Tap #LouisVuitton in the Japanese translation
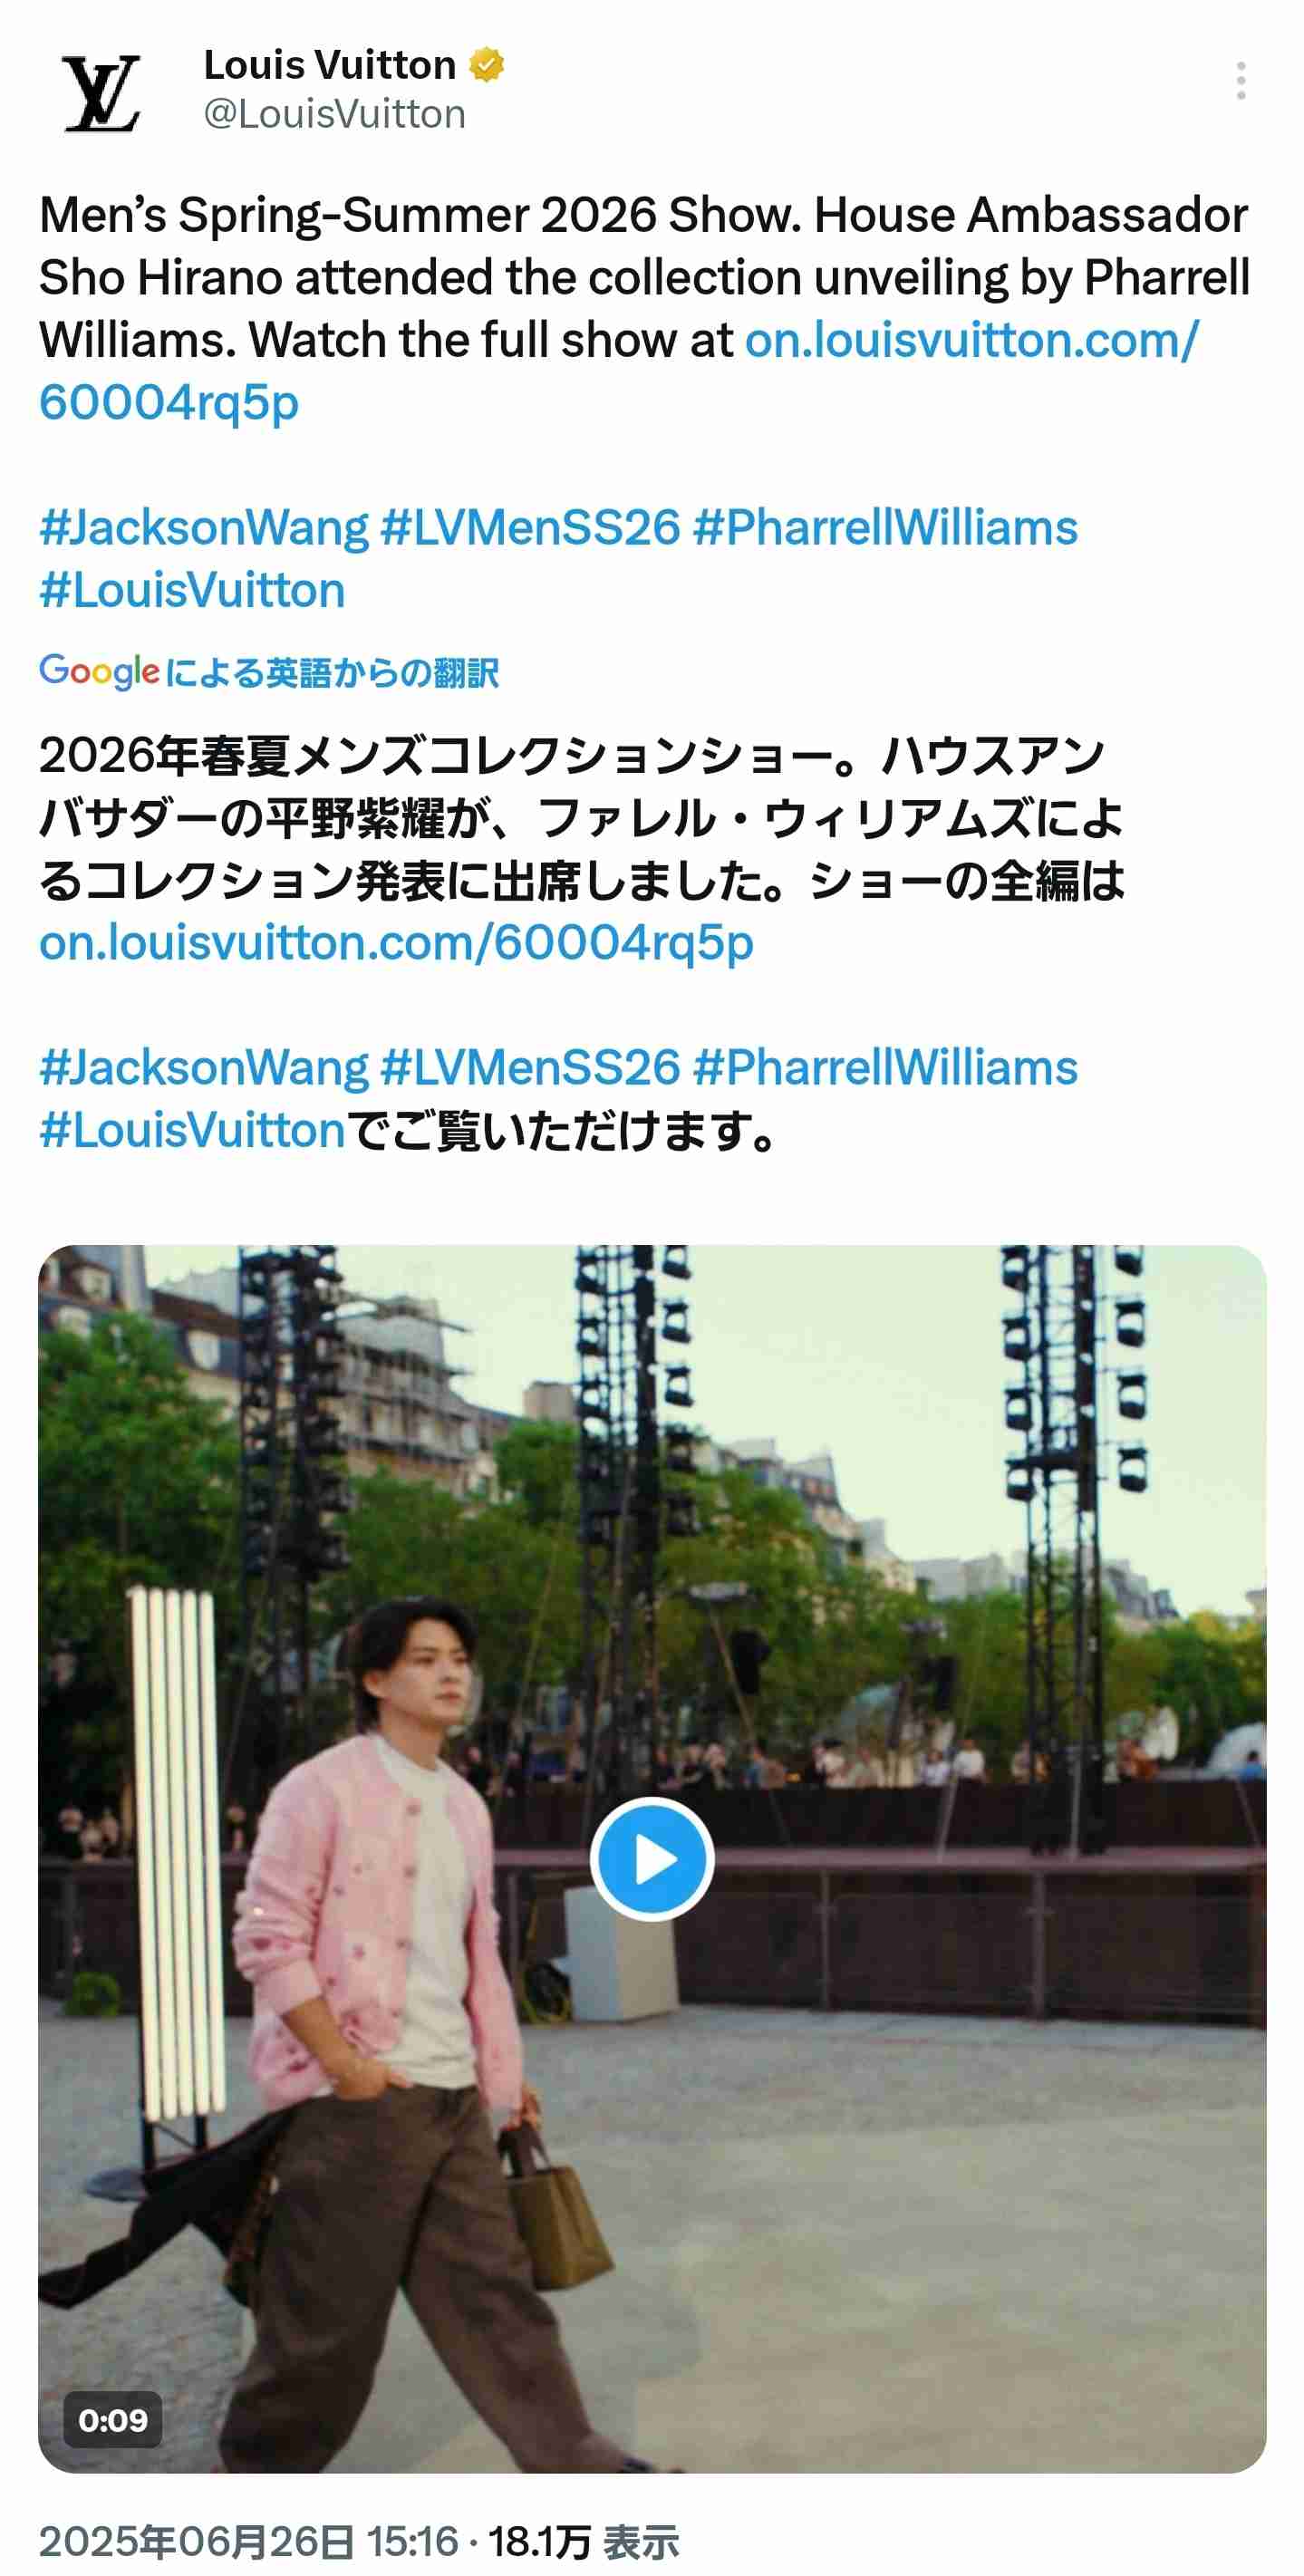 192,1130
